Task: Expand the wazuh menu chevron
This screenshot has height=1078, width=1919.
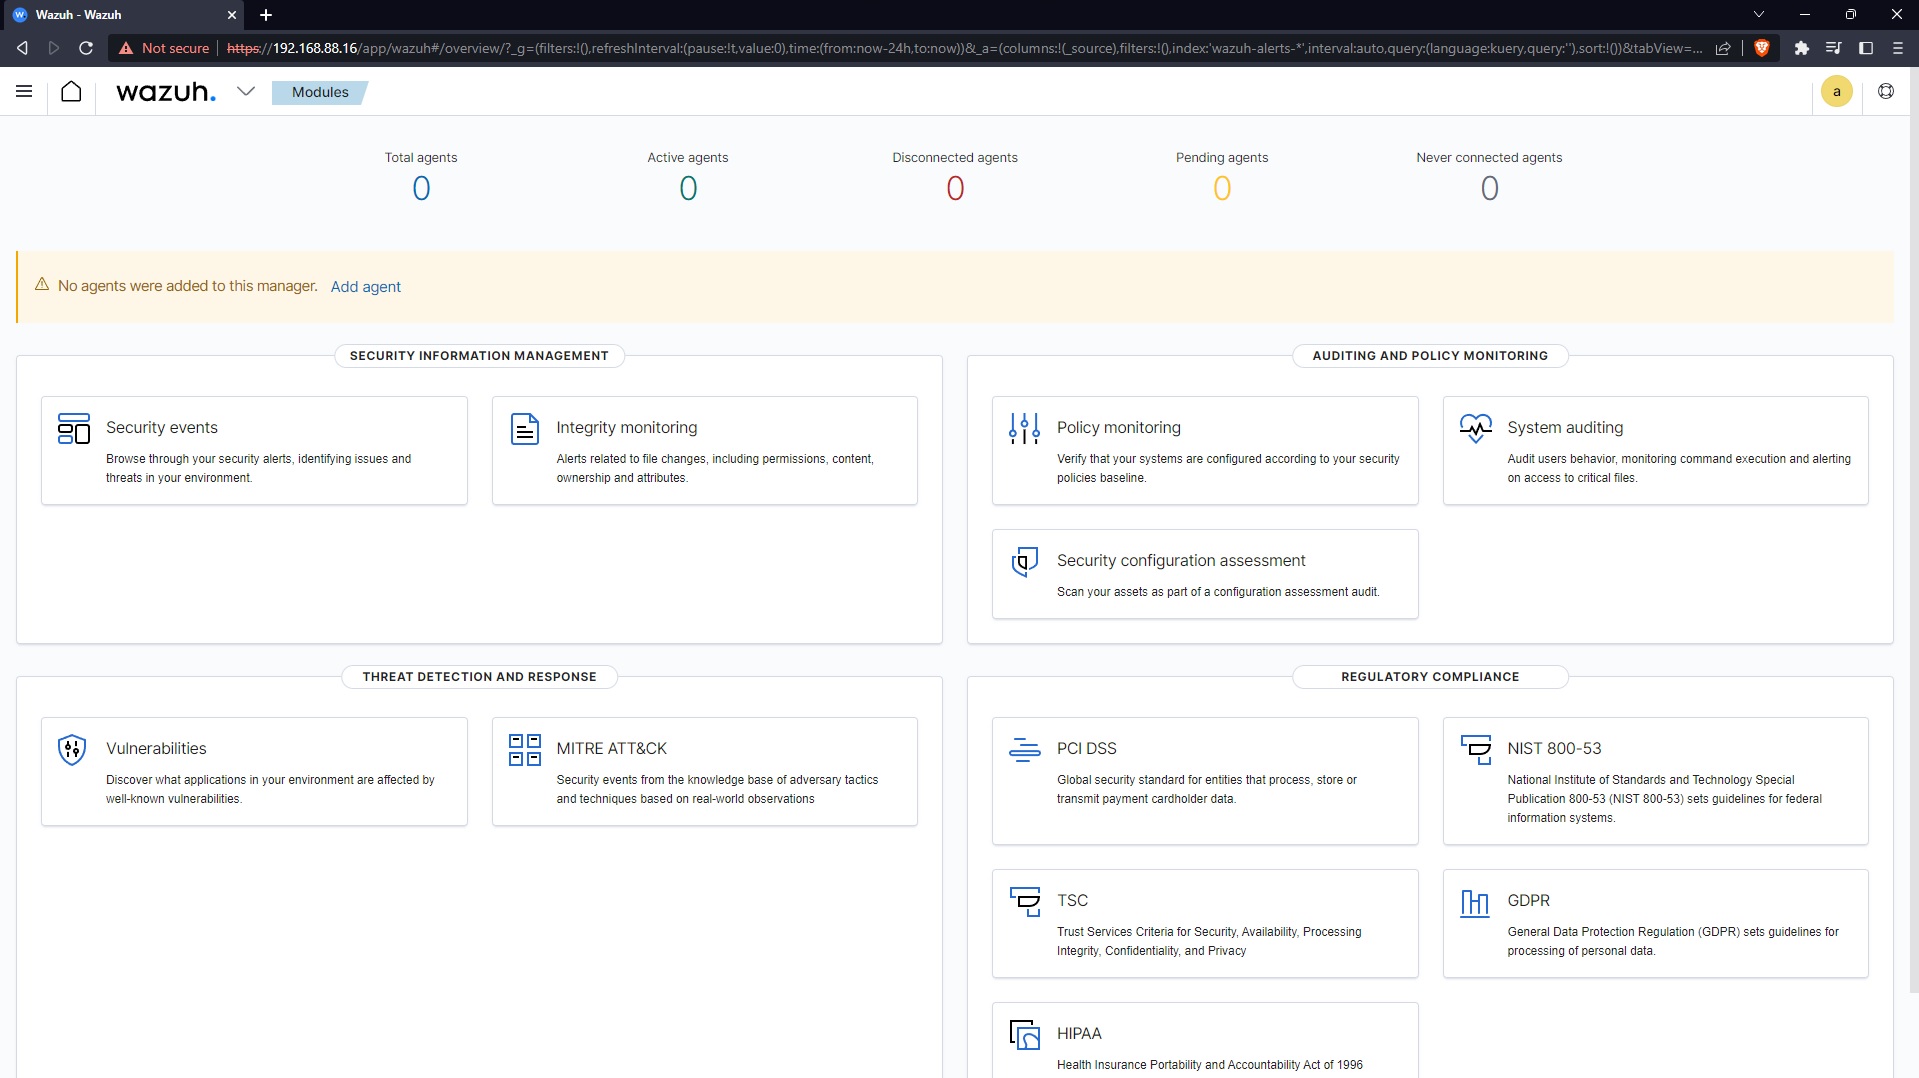Action: click(x=245, y=91)
